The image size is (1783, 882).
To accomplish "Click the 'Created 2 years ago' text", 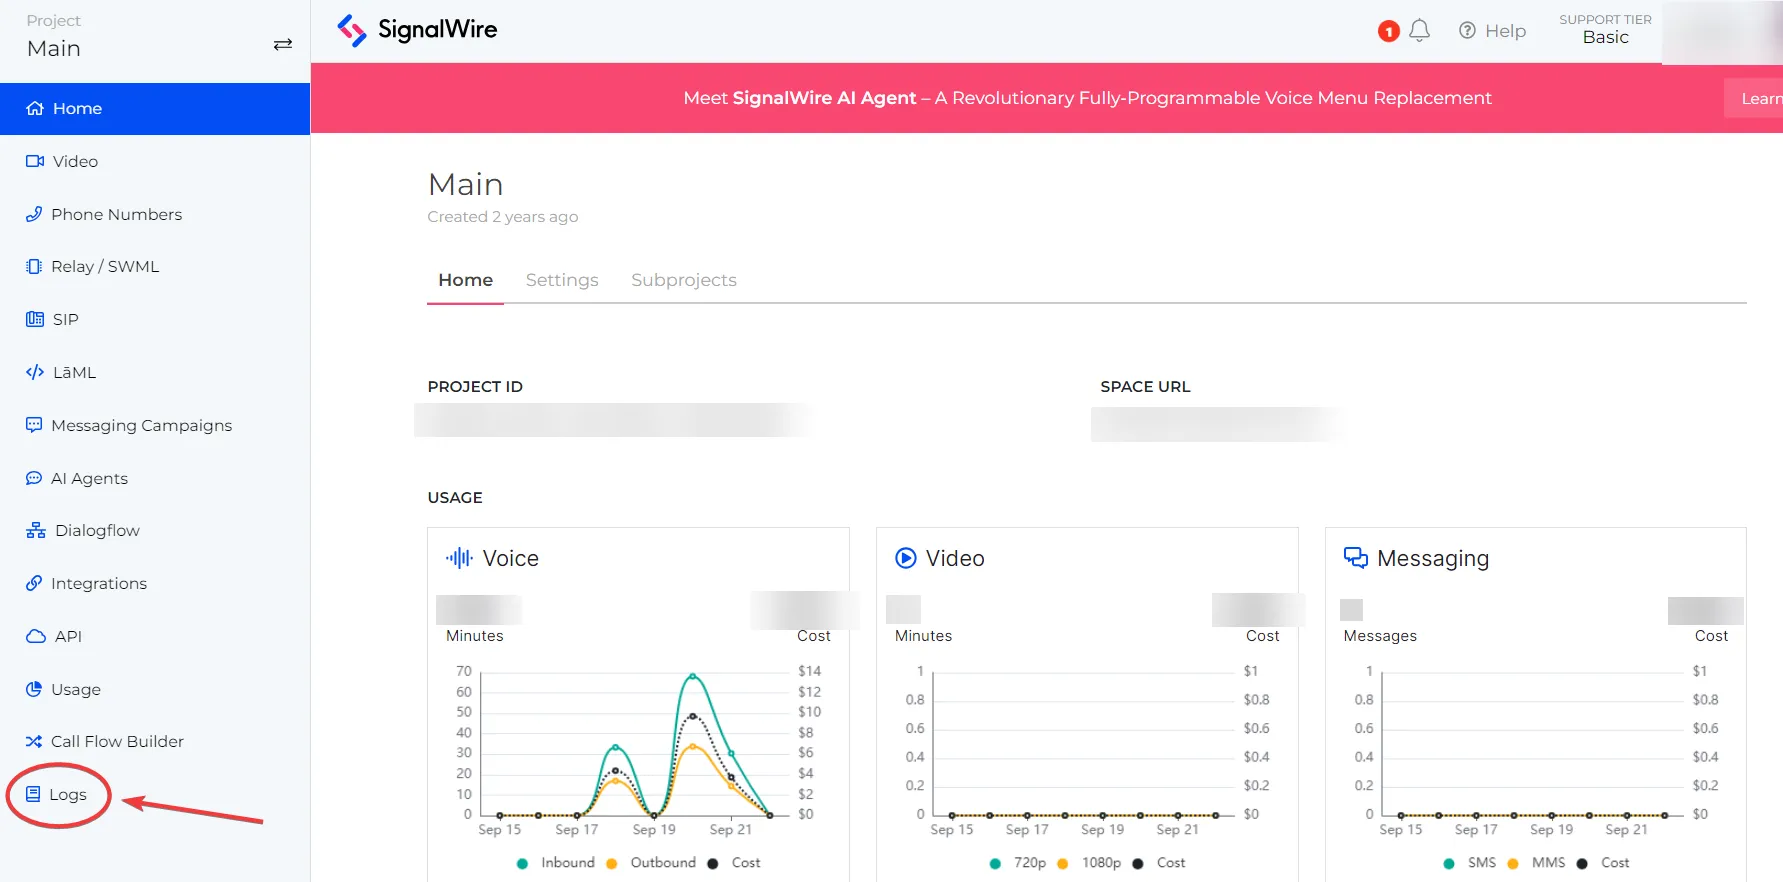I will point(502,217).
